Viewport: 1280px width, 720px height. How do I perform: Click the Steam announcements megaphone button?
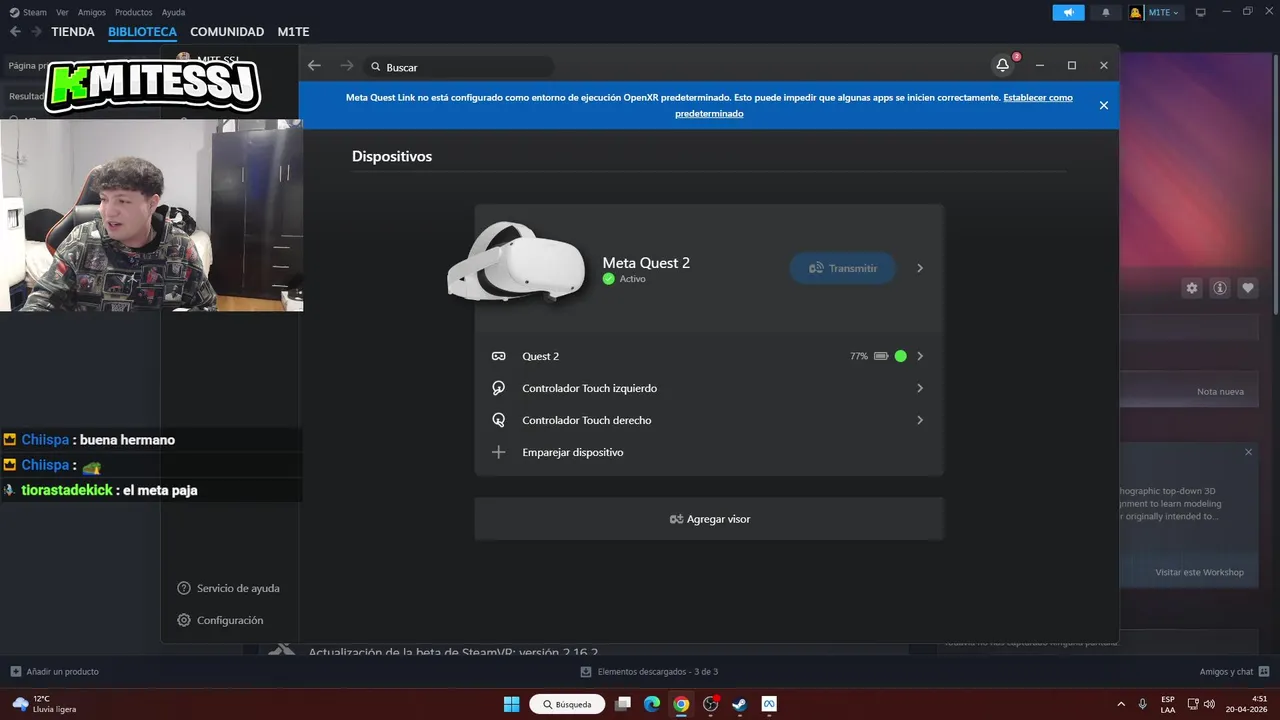click(x=1068, y=12)
